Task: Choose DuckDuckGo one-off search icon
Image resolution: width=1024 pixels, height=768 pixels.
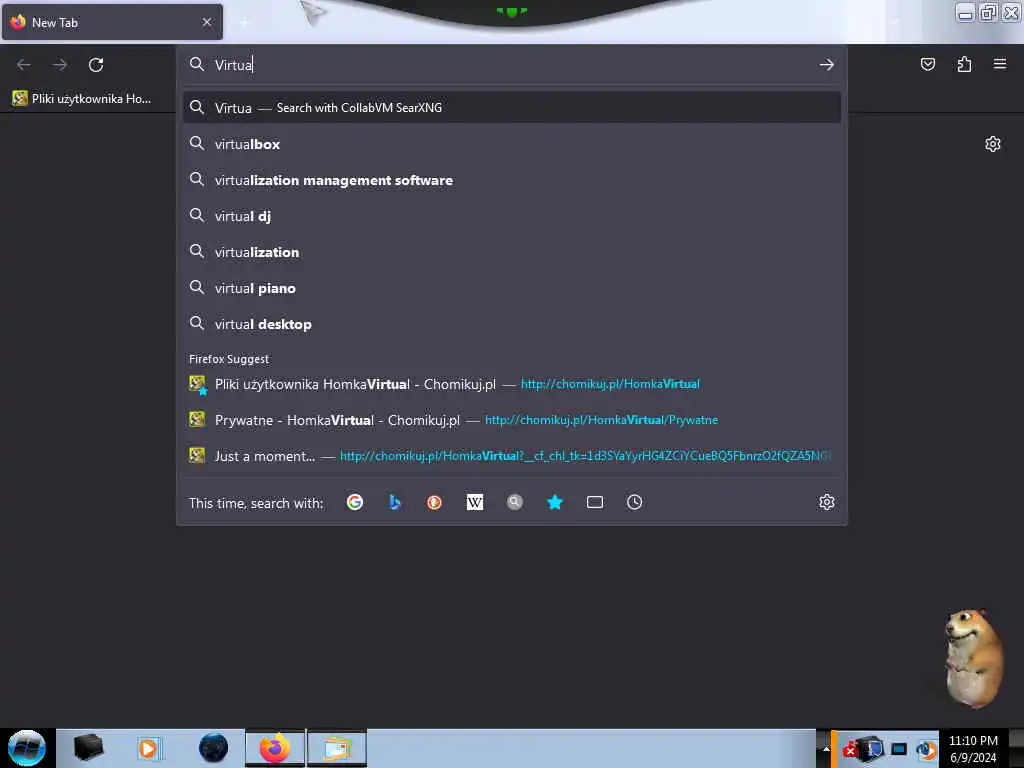Action: point(434,502)
